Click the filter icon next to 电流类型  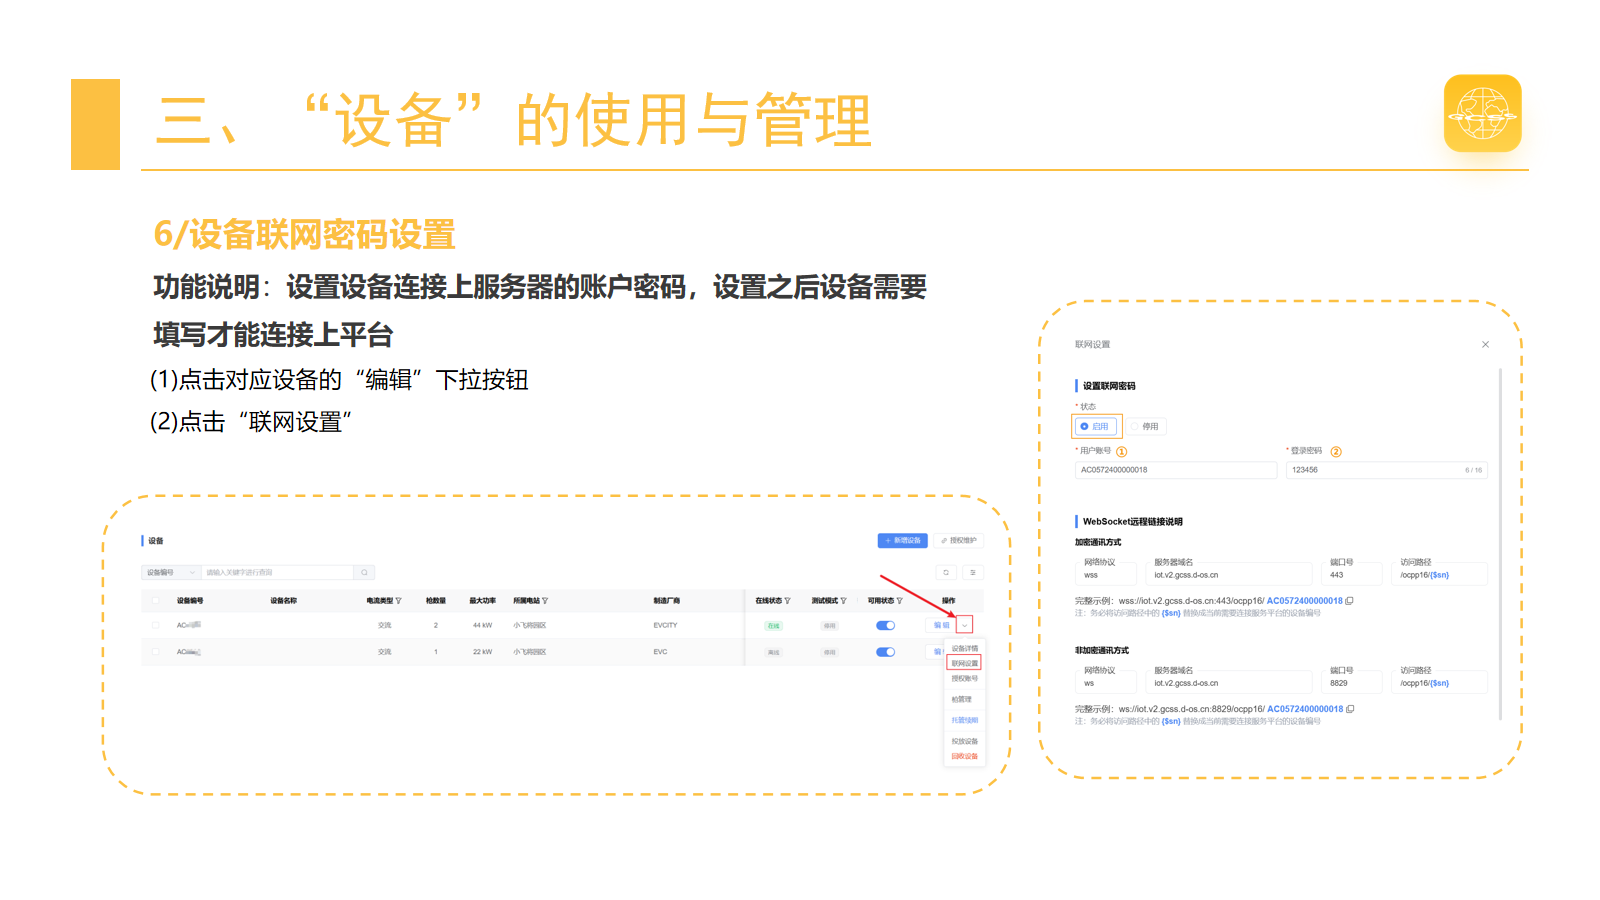coord(398,601)
